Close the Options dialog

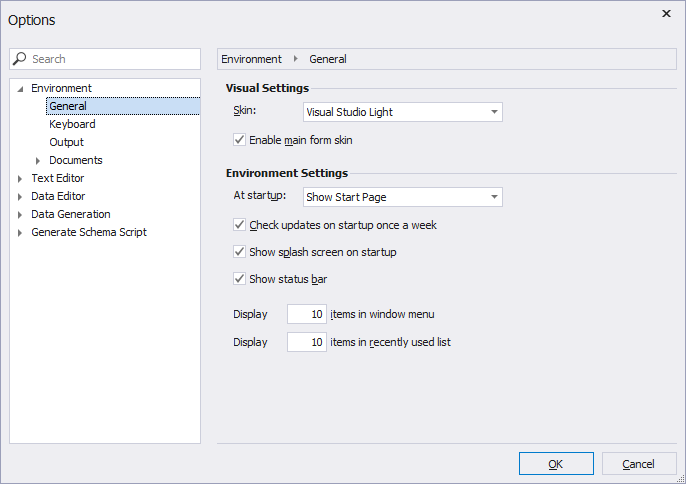(x=667, y=14)
